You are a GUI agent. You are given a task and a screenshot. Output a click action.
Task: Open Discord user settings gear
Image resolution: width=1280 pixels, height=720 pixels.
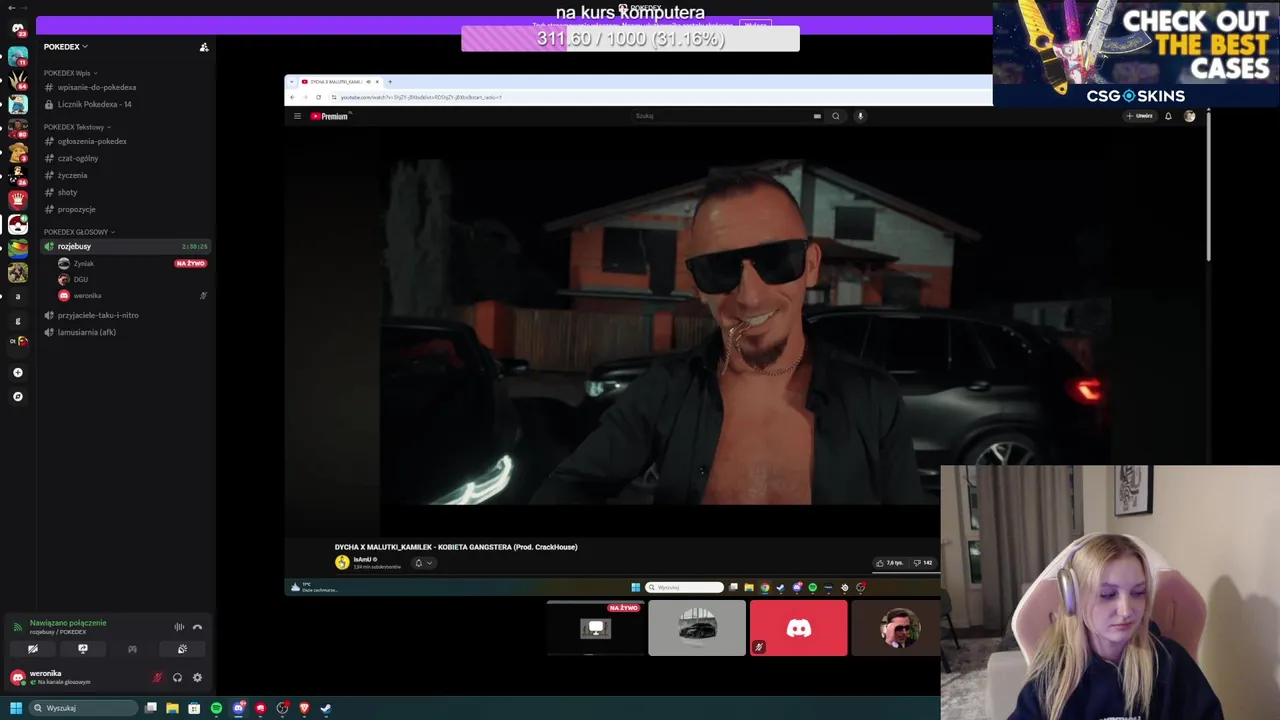click(197, 678)
